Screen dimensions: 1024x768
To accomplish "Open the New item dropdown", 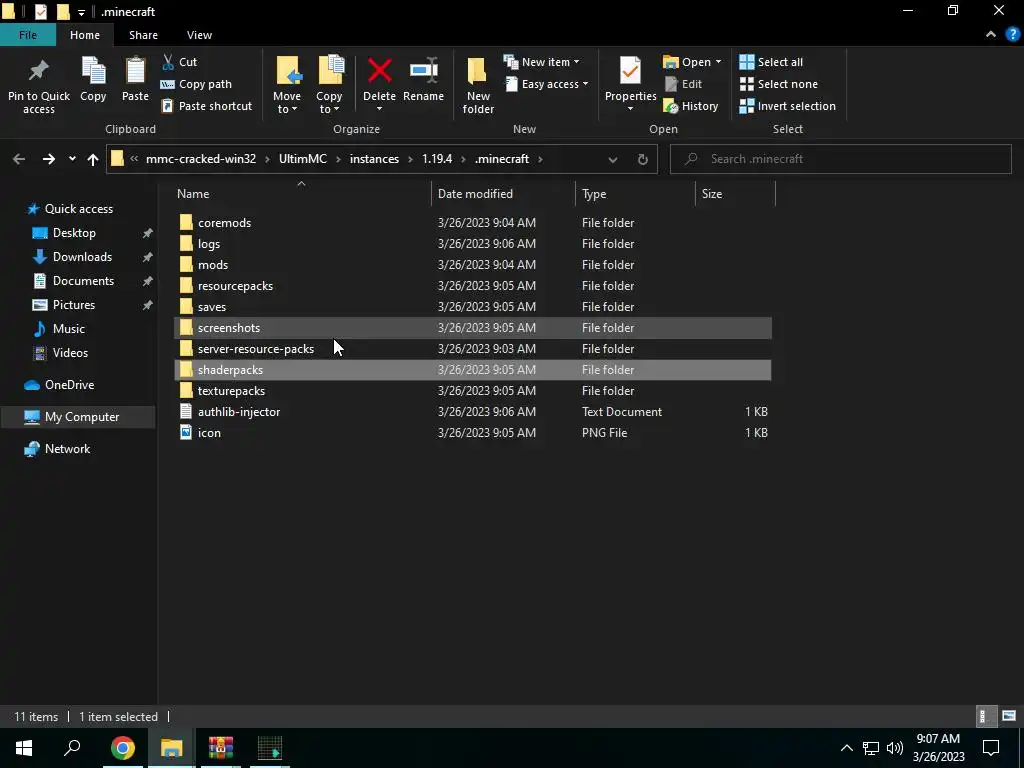I will pyautogui.click(x=542, y=62).
